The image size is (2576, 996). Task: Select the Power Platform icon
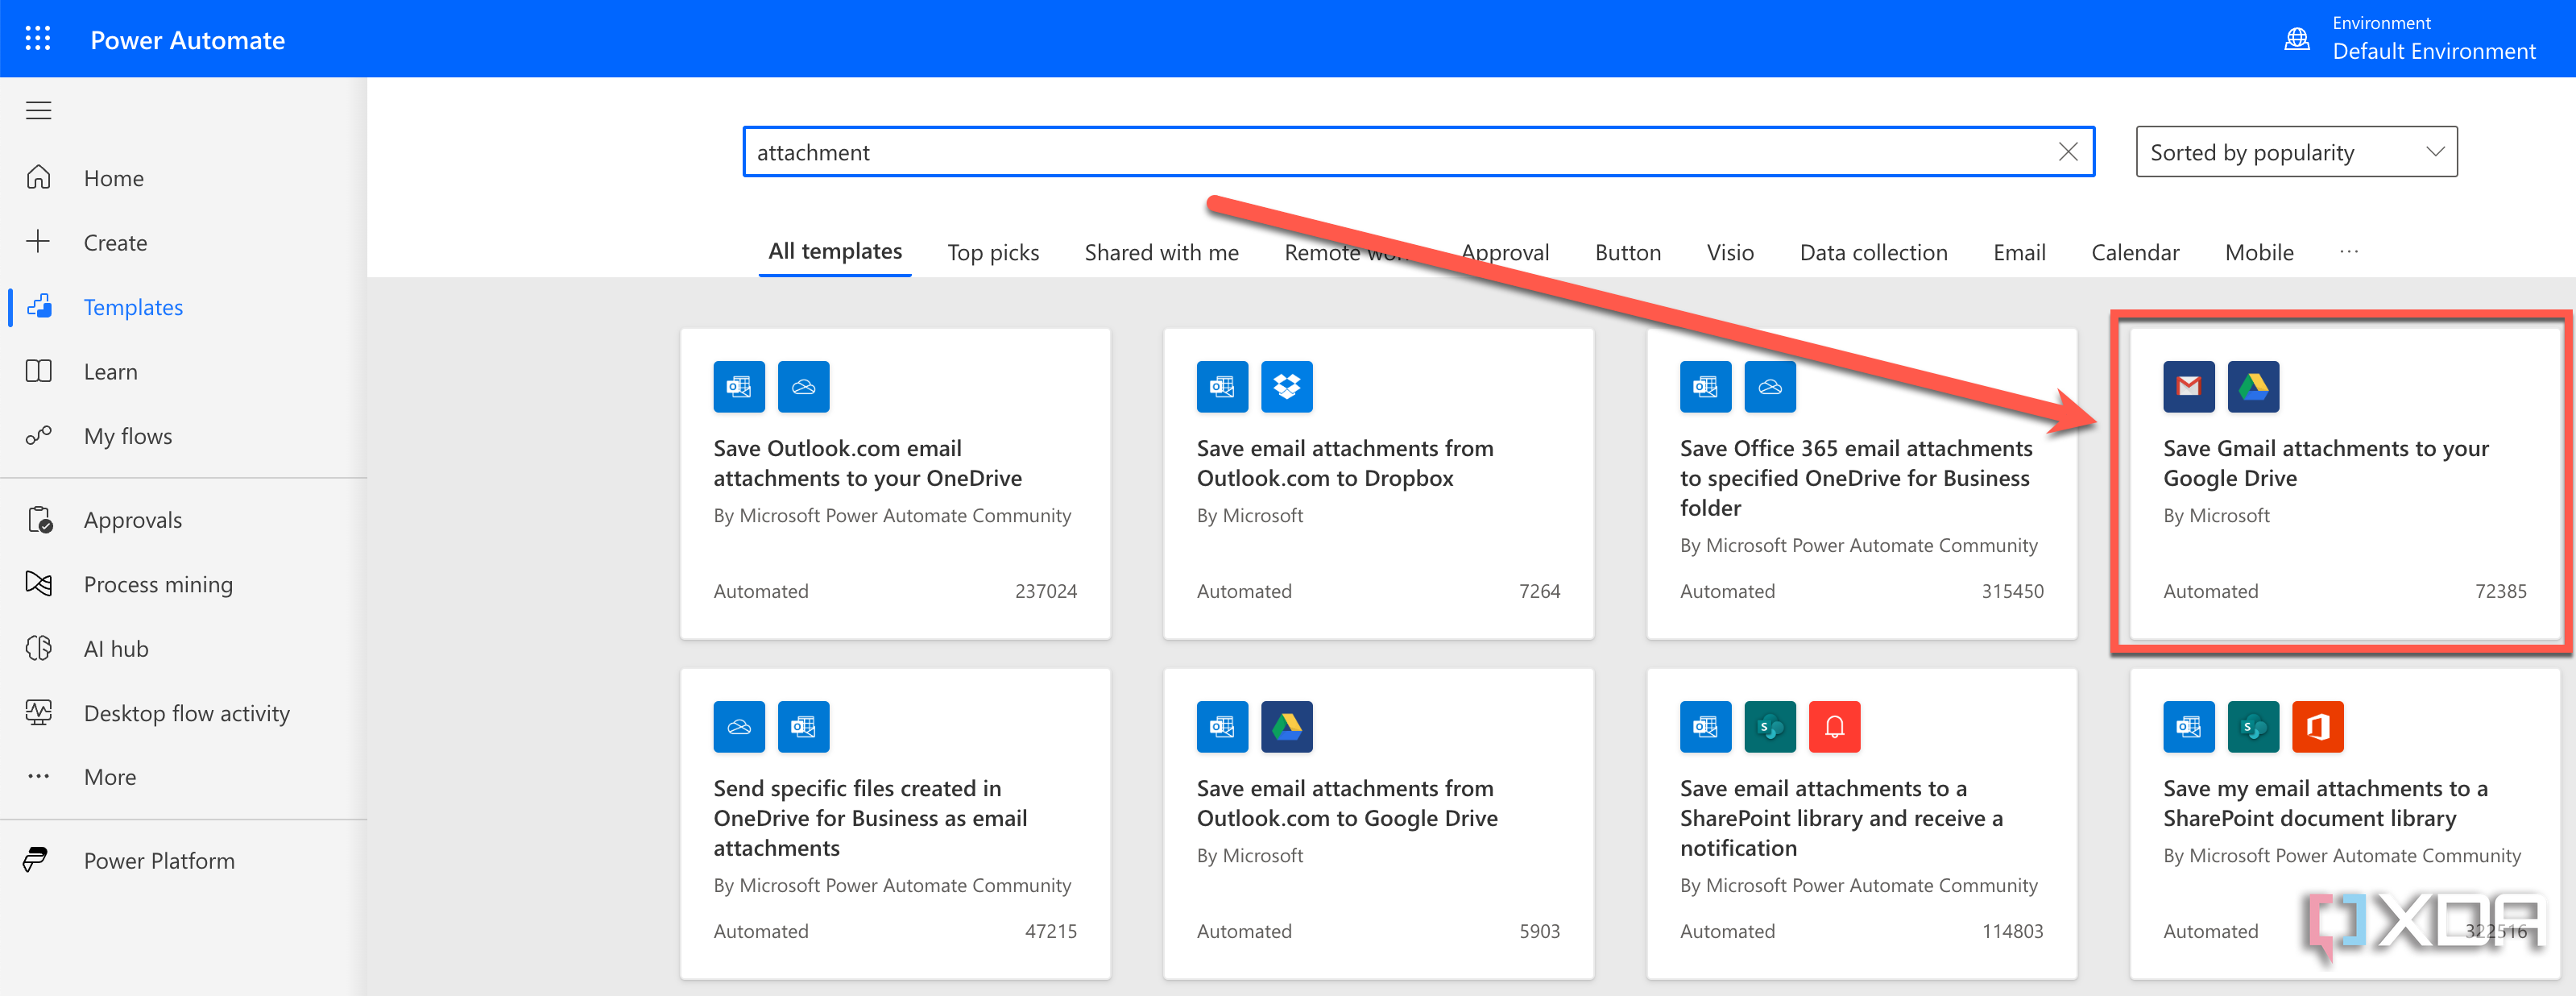coord(38,860)
